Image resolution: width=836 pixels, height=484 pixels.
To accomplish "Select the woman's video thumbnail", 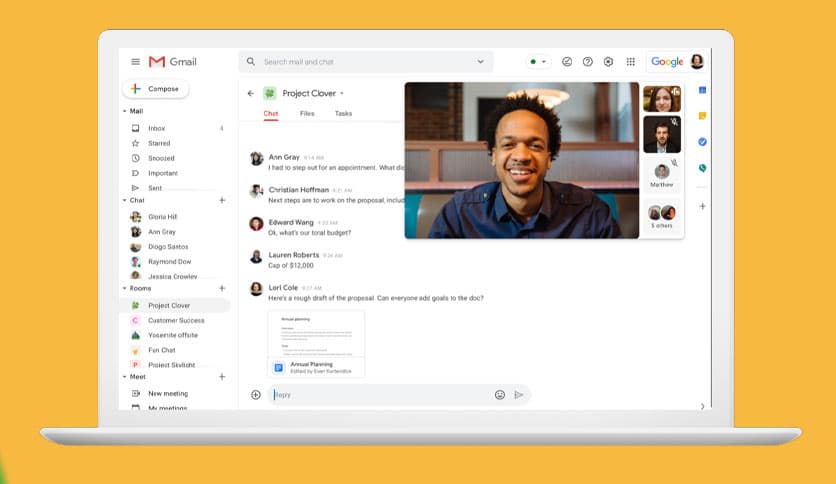I will coord(662,99).
